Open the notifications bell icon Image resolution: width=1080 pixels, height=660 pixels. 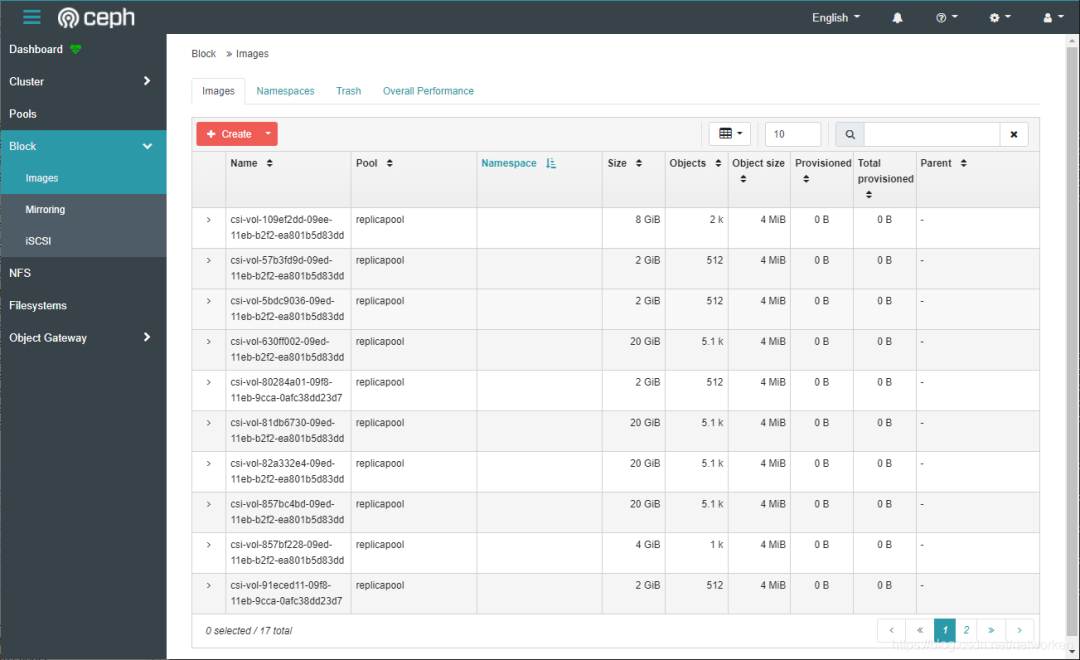[897, 18]
